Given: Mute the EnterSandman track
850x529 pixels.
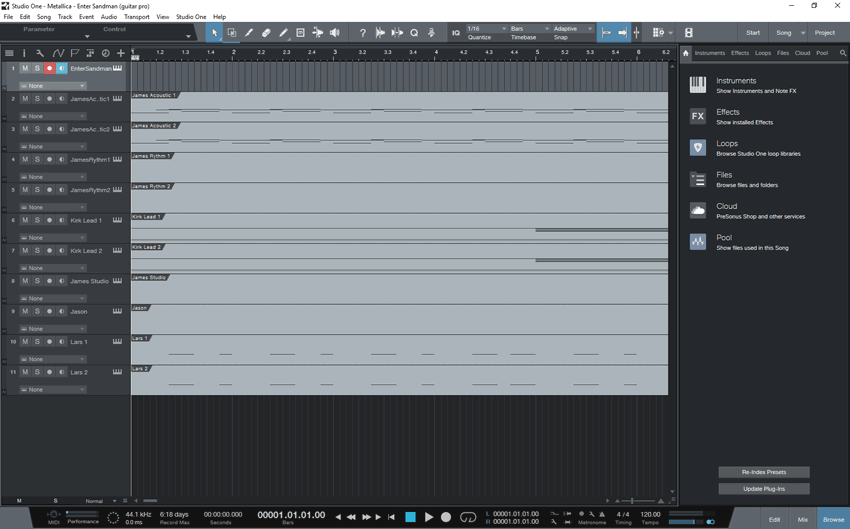Looking at the screenshot, I should pos(25,68).
